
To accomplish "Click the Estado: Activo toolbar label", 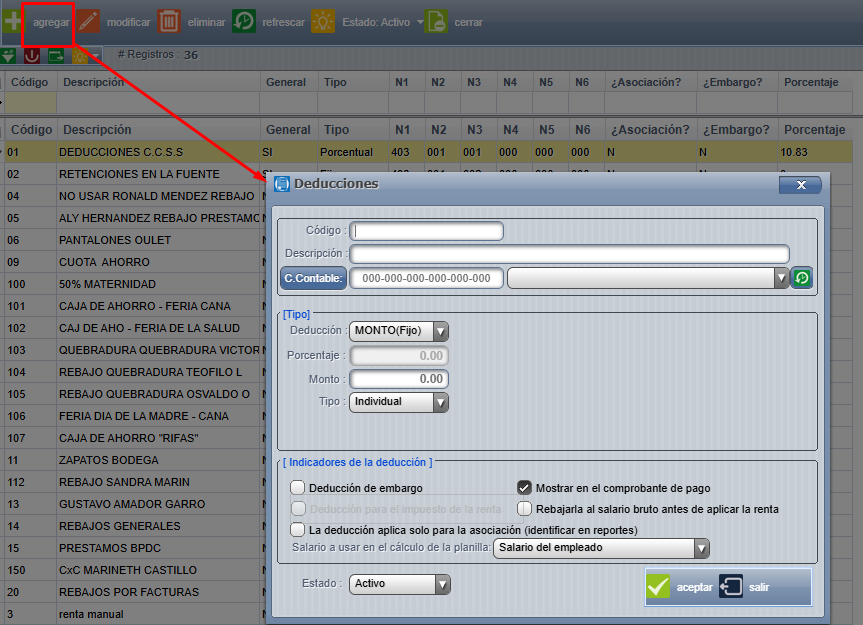I will pyautogui.click(x=376, y=23).
